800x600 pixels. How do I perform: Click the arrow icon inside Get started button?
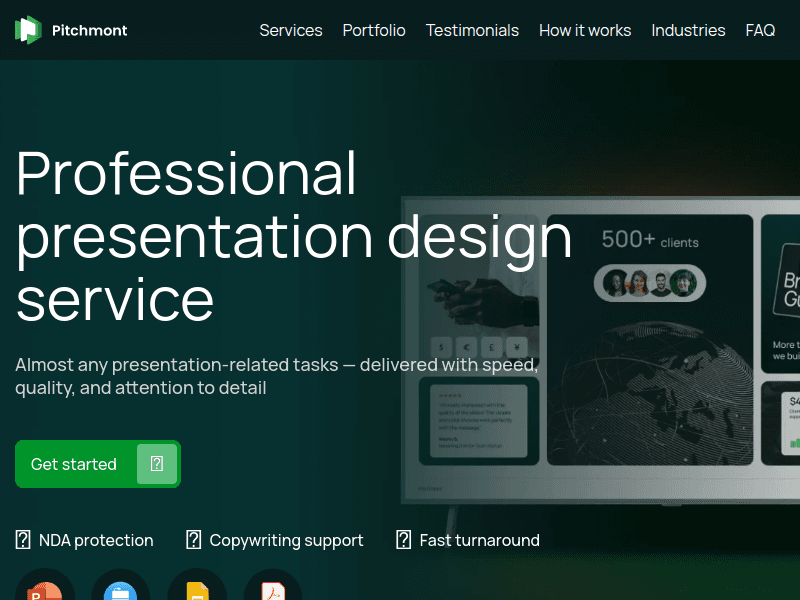pyautogui.click(x=157, y=464)
